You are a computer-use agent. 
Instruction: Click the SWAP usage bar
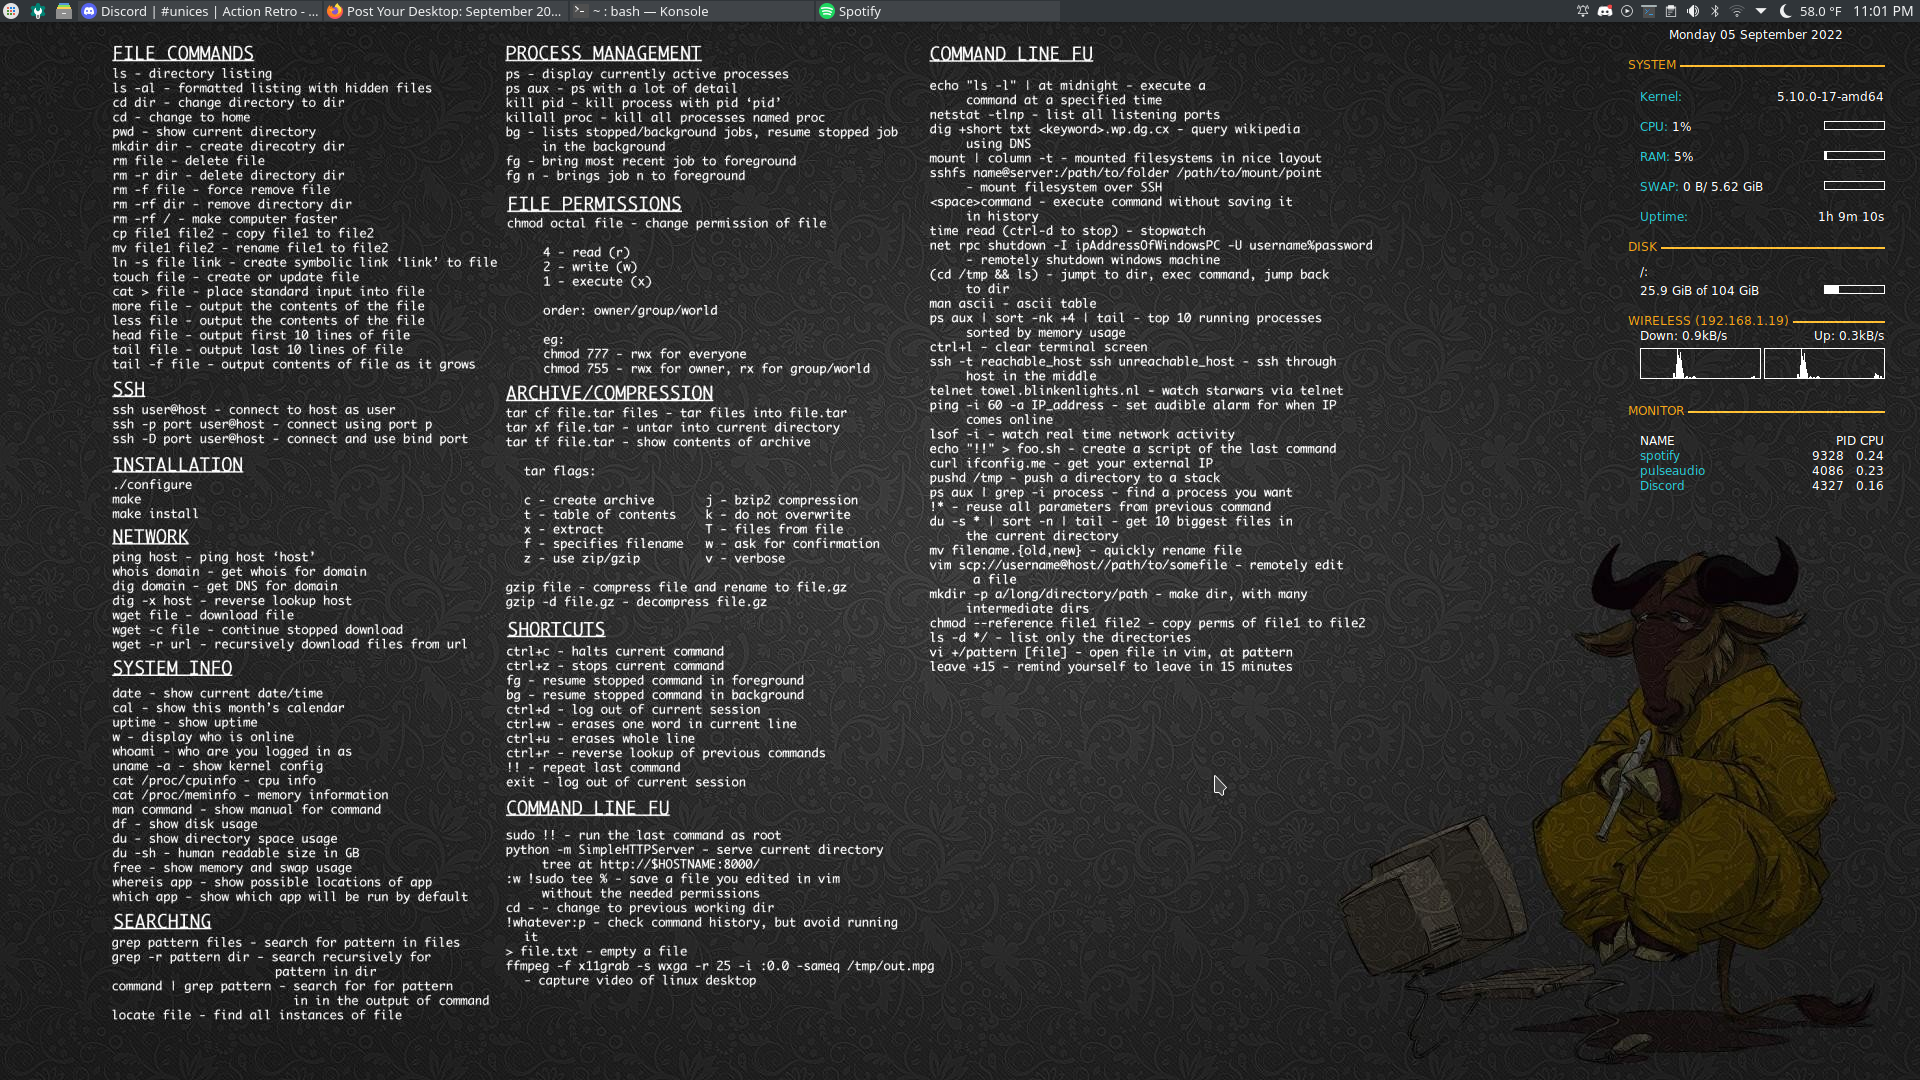click(1854, 186)
